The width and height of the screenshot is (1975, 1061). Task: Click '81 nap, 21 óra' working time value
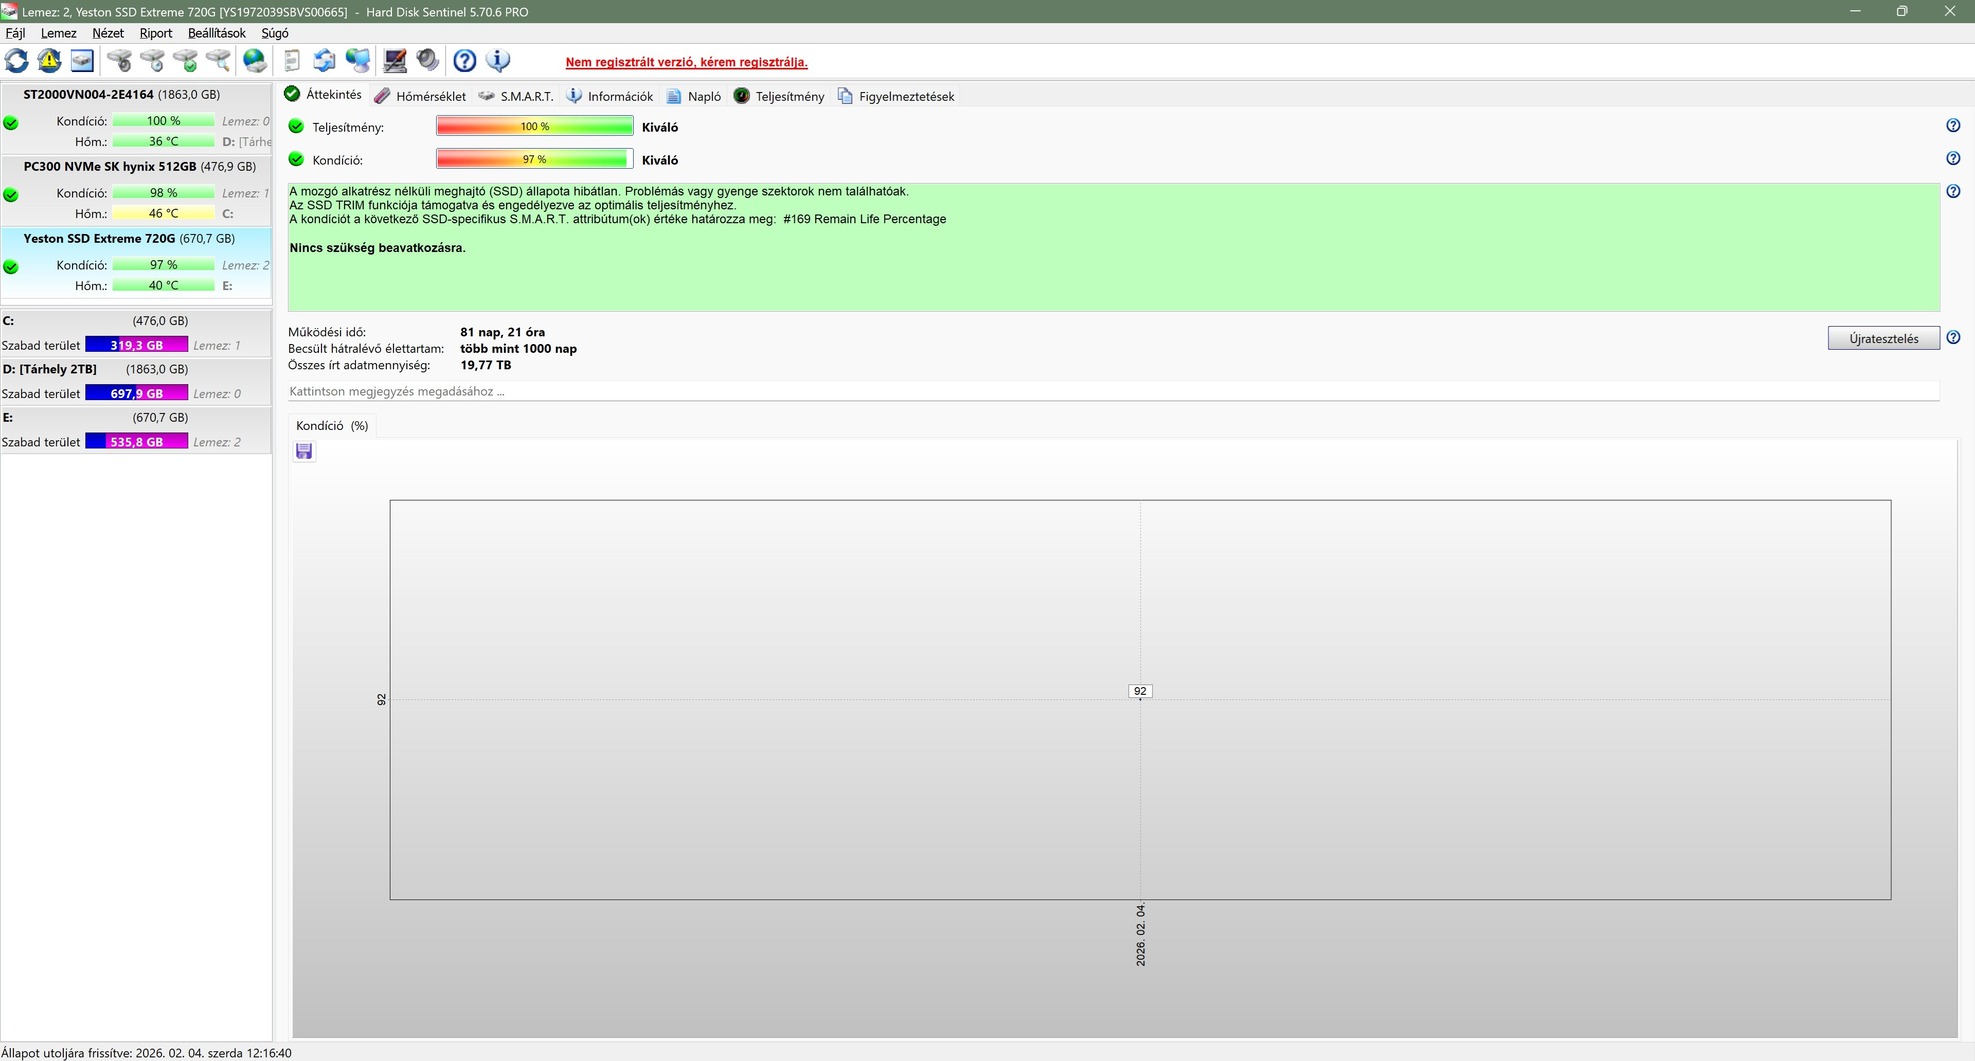point(503,332)
